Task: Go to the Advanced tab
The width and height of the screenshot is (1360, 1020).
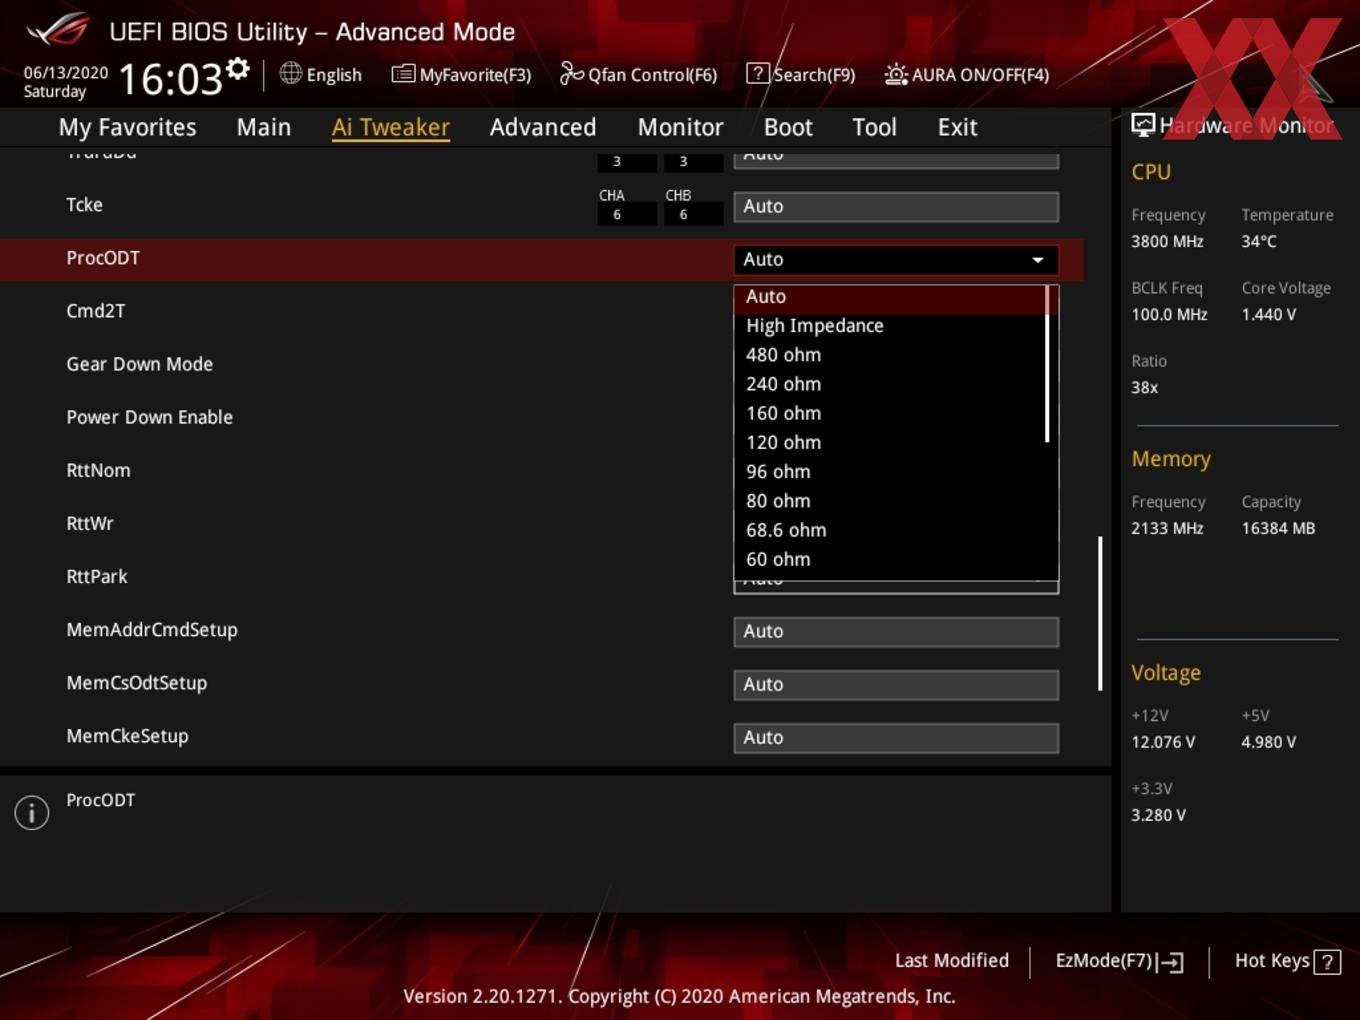Action: click(x=543, y=127)
